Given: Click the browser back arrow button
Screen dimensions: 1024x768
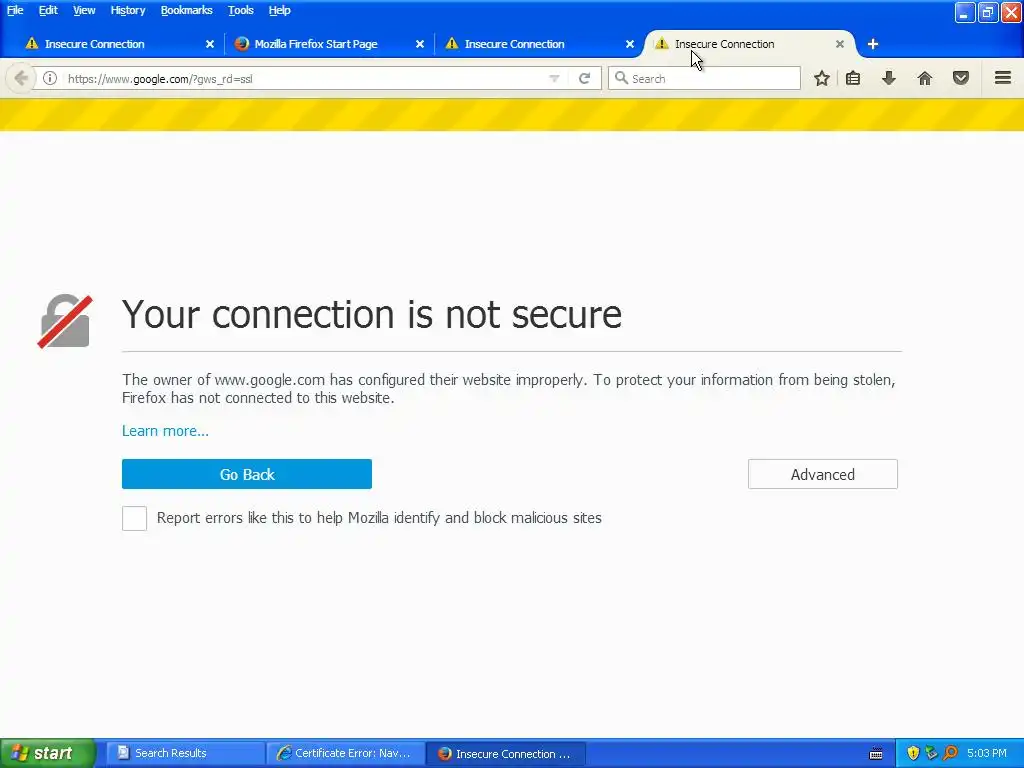Looking at the screenshot, I should coord(20,78).
